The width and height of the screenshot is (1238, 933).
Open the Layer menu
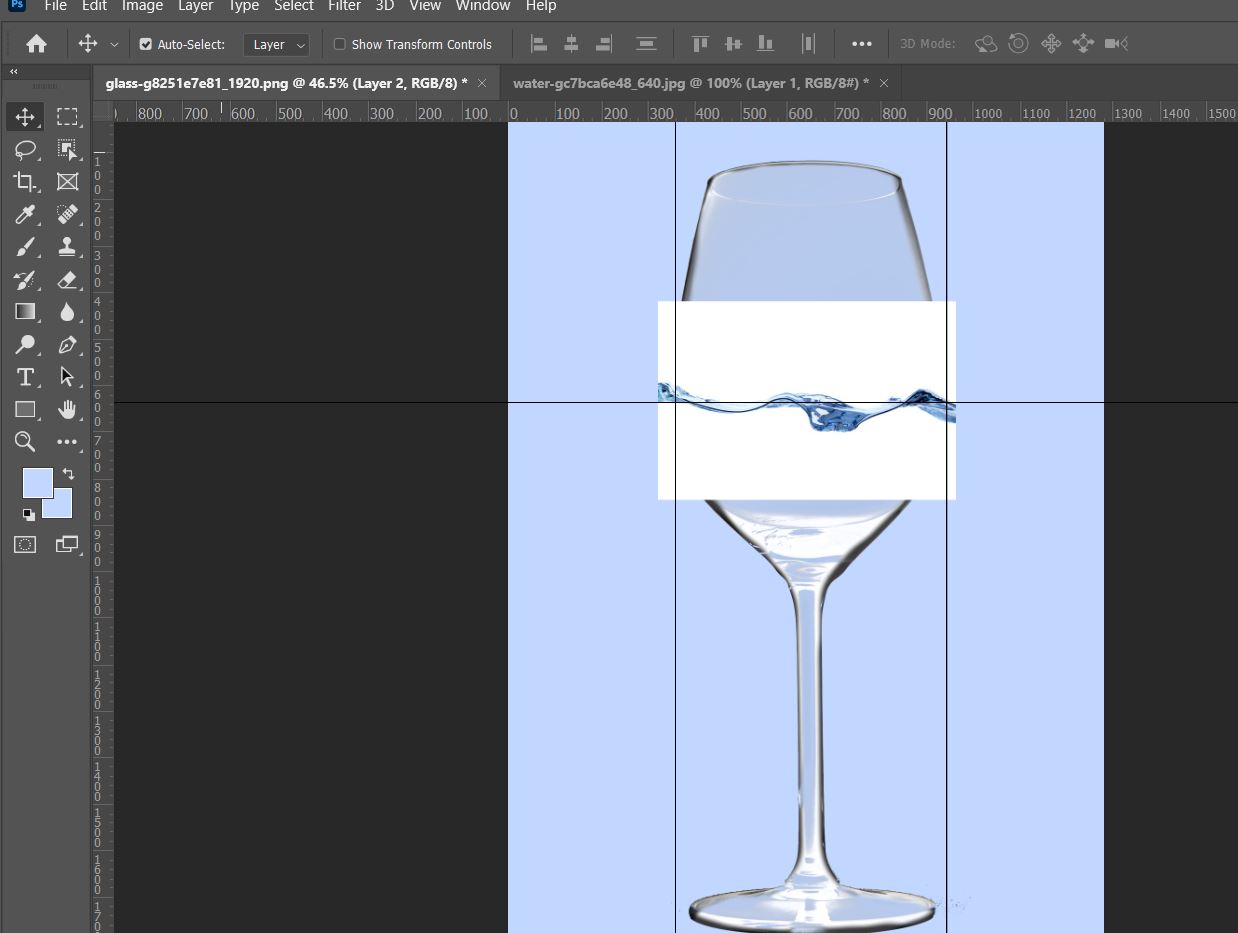[x=195, y=6]
